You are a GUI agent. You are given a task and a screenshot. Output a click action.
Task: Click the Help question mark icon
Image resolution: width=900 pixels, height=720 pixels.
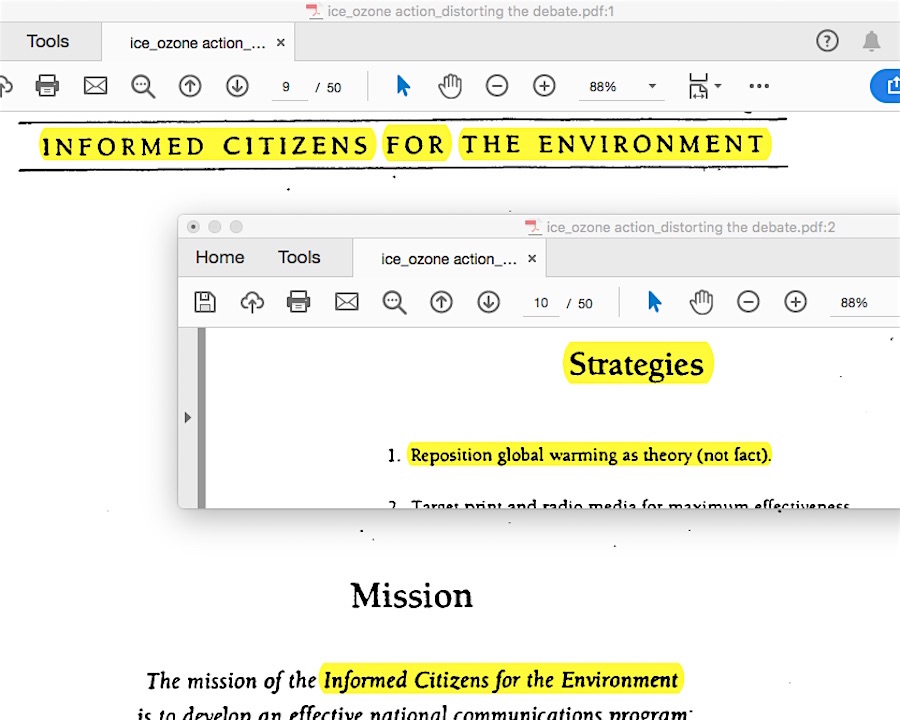827,41
